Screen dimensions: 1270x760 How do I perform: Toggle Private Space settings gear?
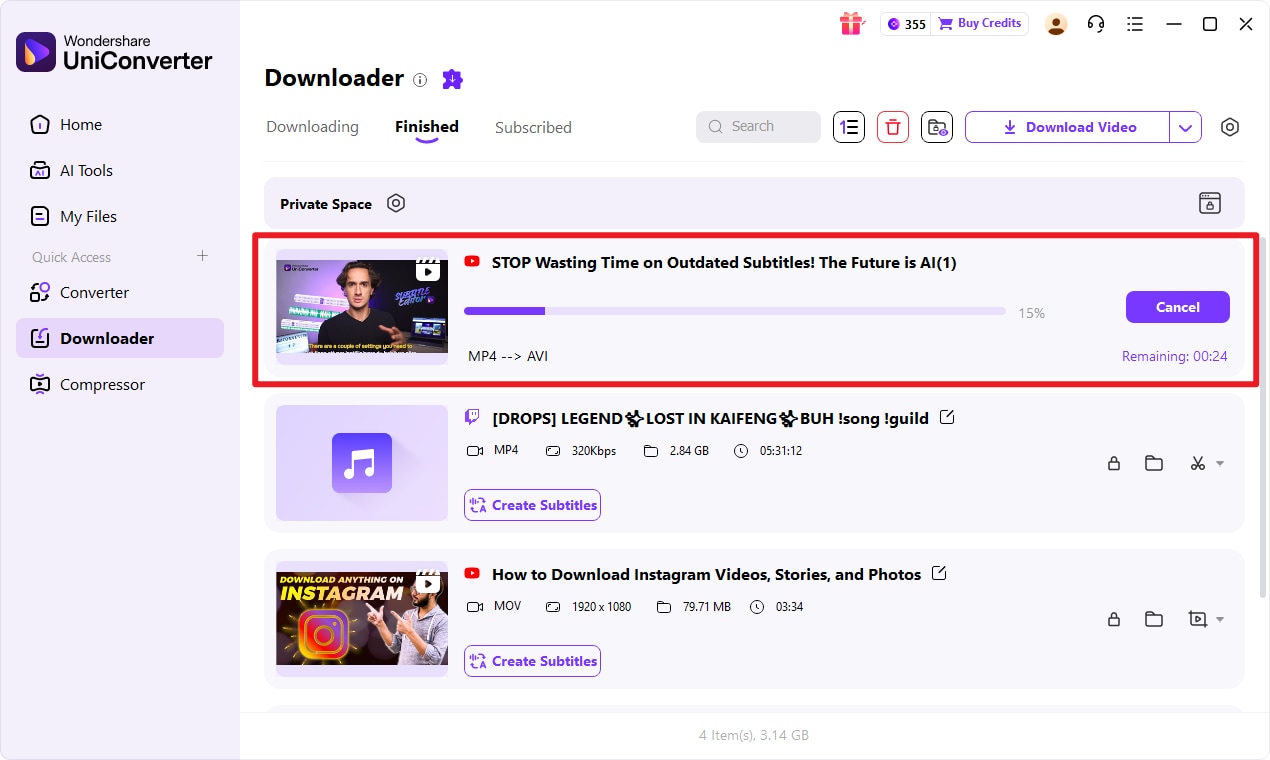point(396,203)
